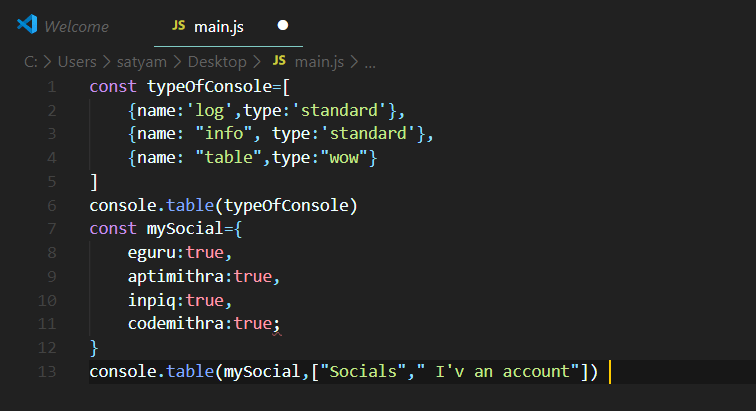Click the mySocial variable name on line 7
The height and width of the screenshot is (411, 756).
click(x=185, y=228)
